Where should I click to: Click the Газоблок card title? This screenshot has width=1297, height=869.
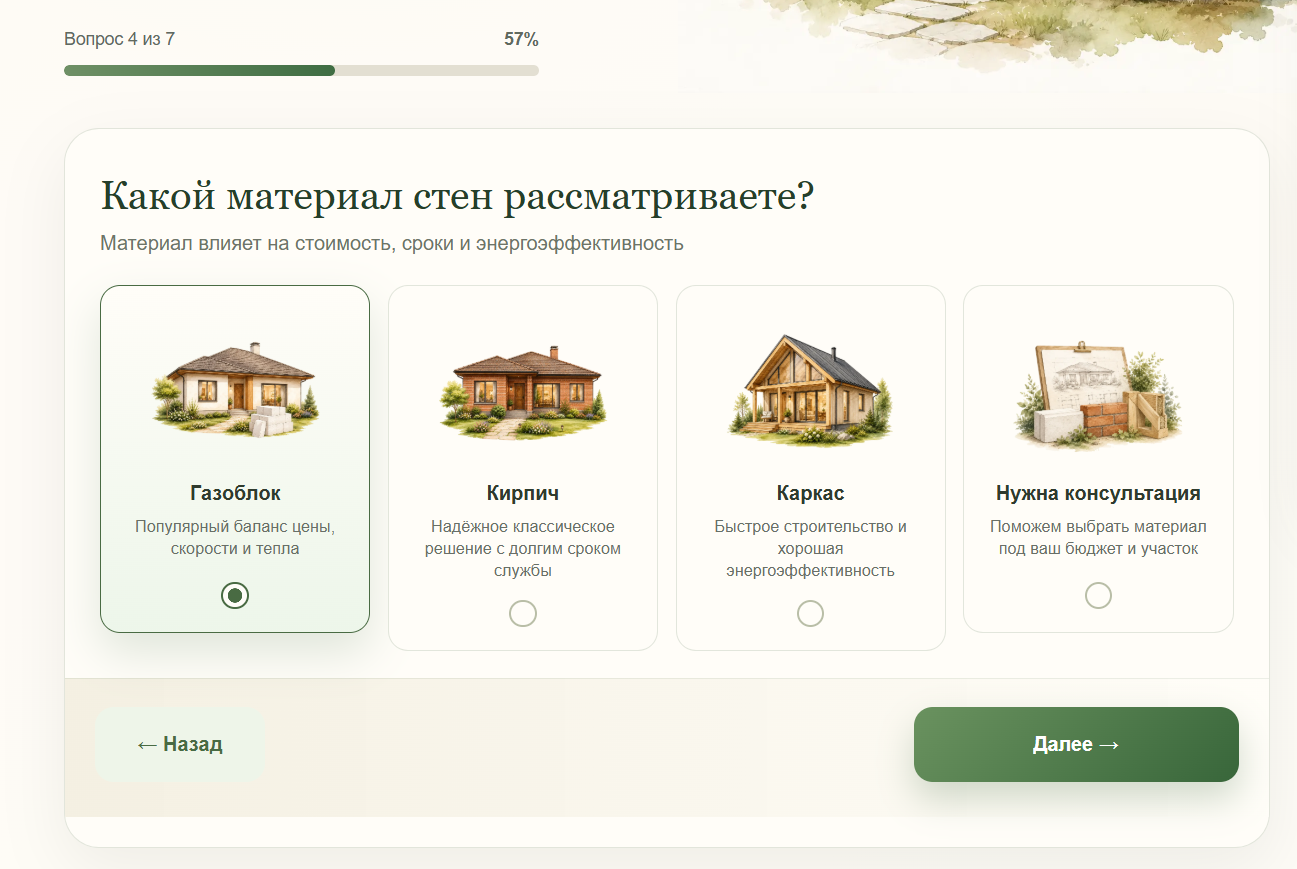[235, 493]
